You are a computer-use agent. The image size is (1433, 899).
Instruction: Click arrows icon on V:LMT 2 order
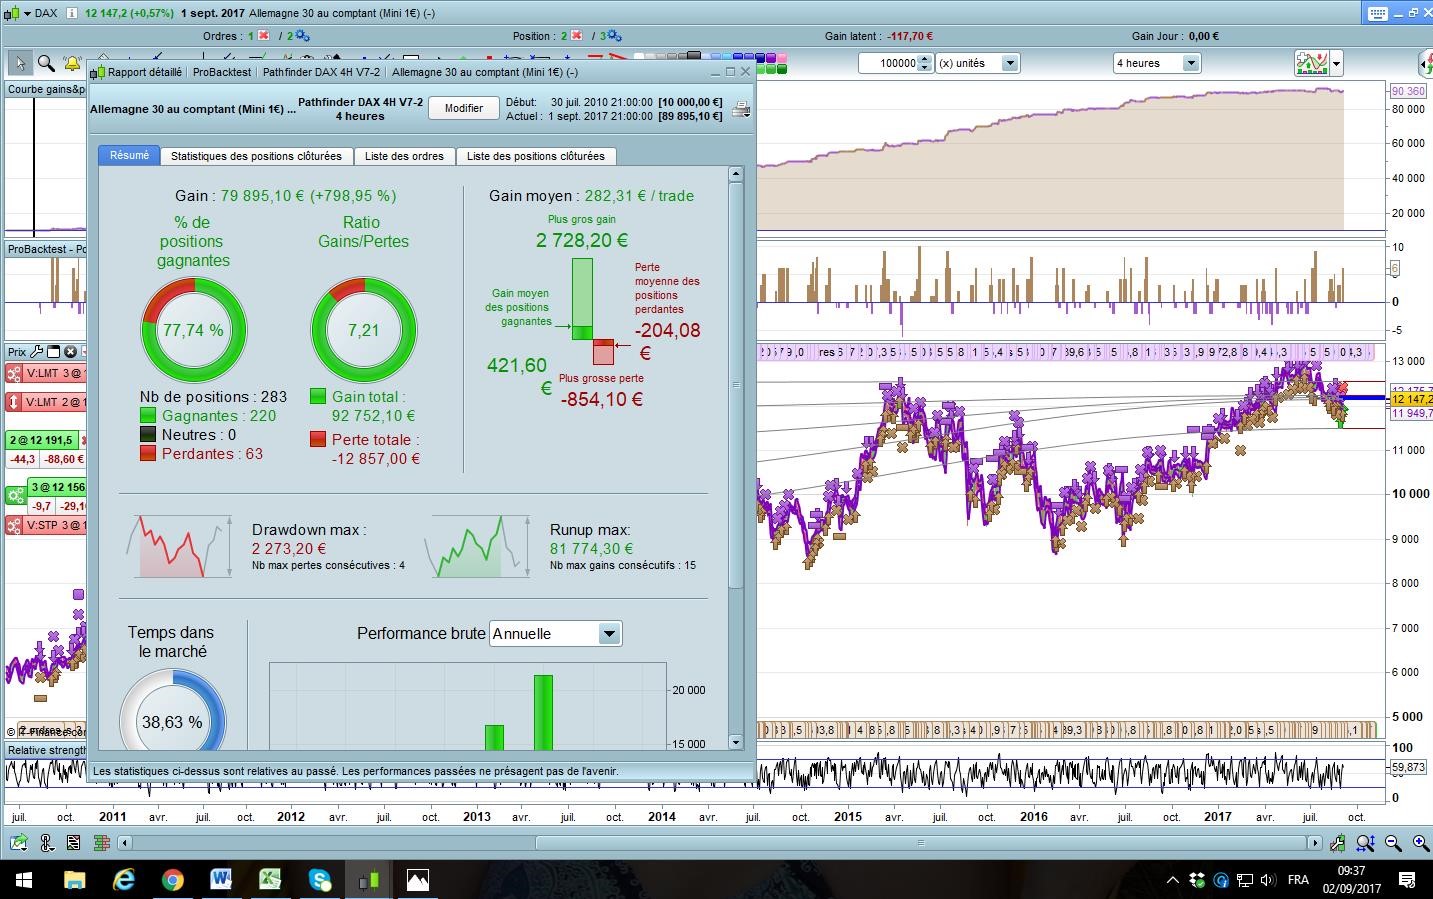tap(14, 402)
